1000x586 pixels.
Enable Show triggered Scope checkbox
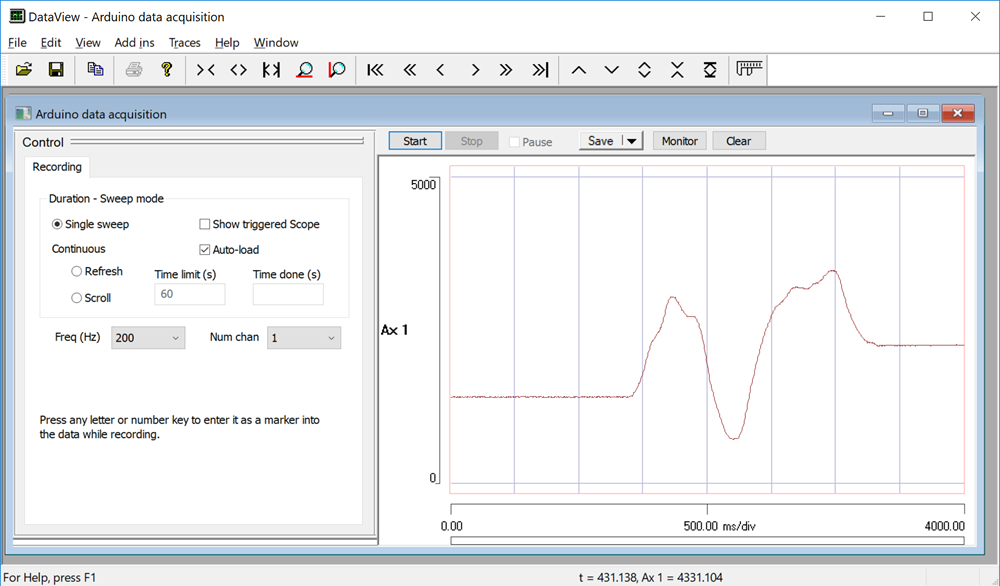click(x=205, y=224)
